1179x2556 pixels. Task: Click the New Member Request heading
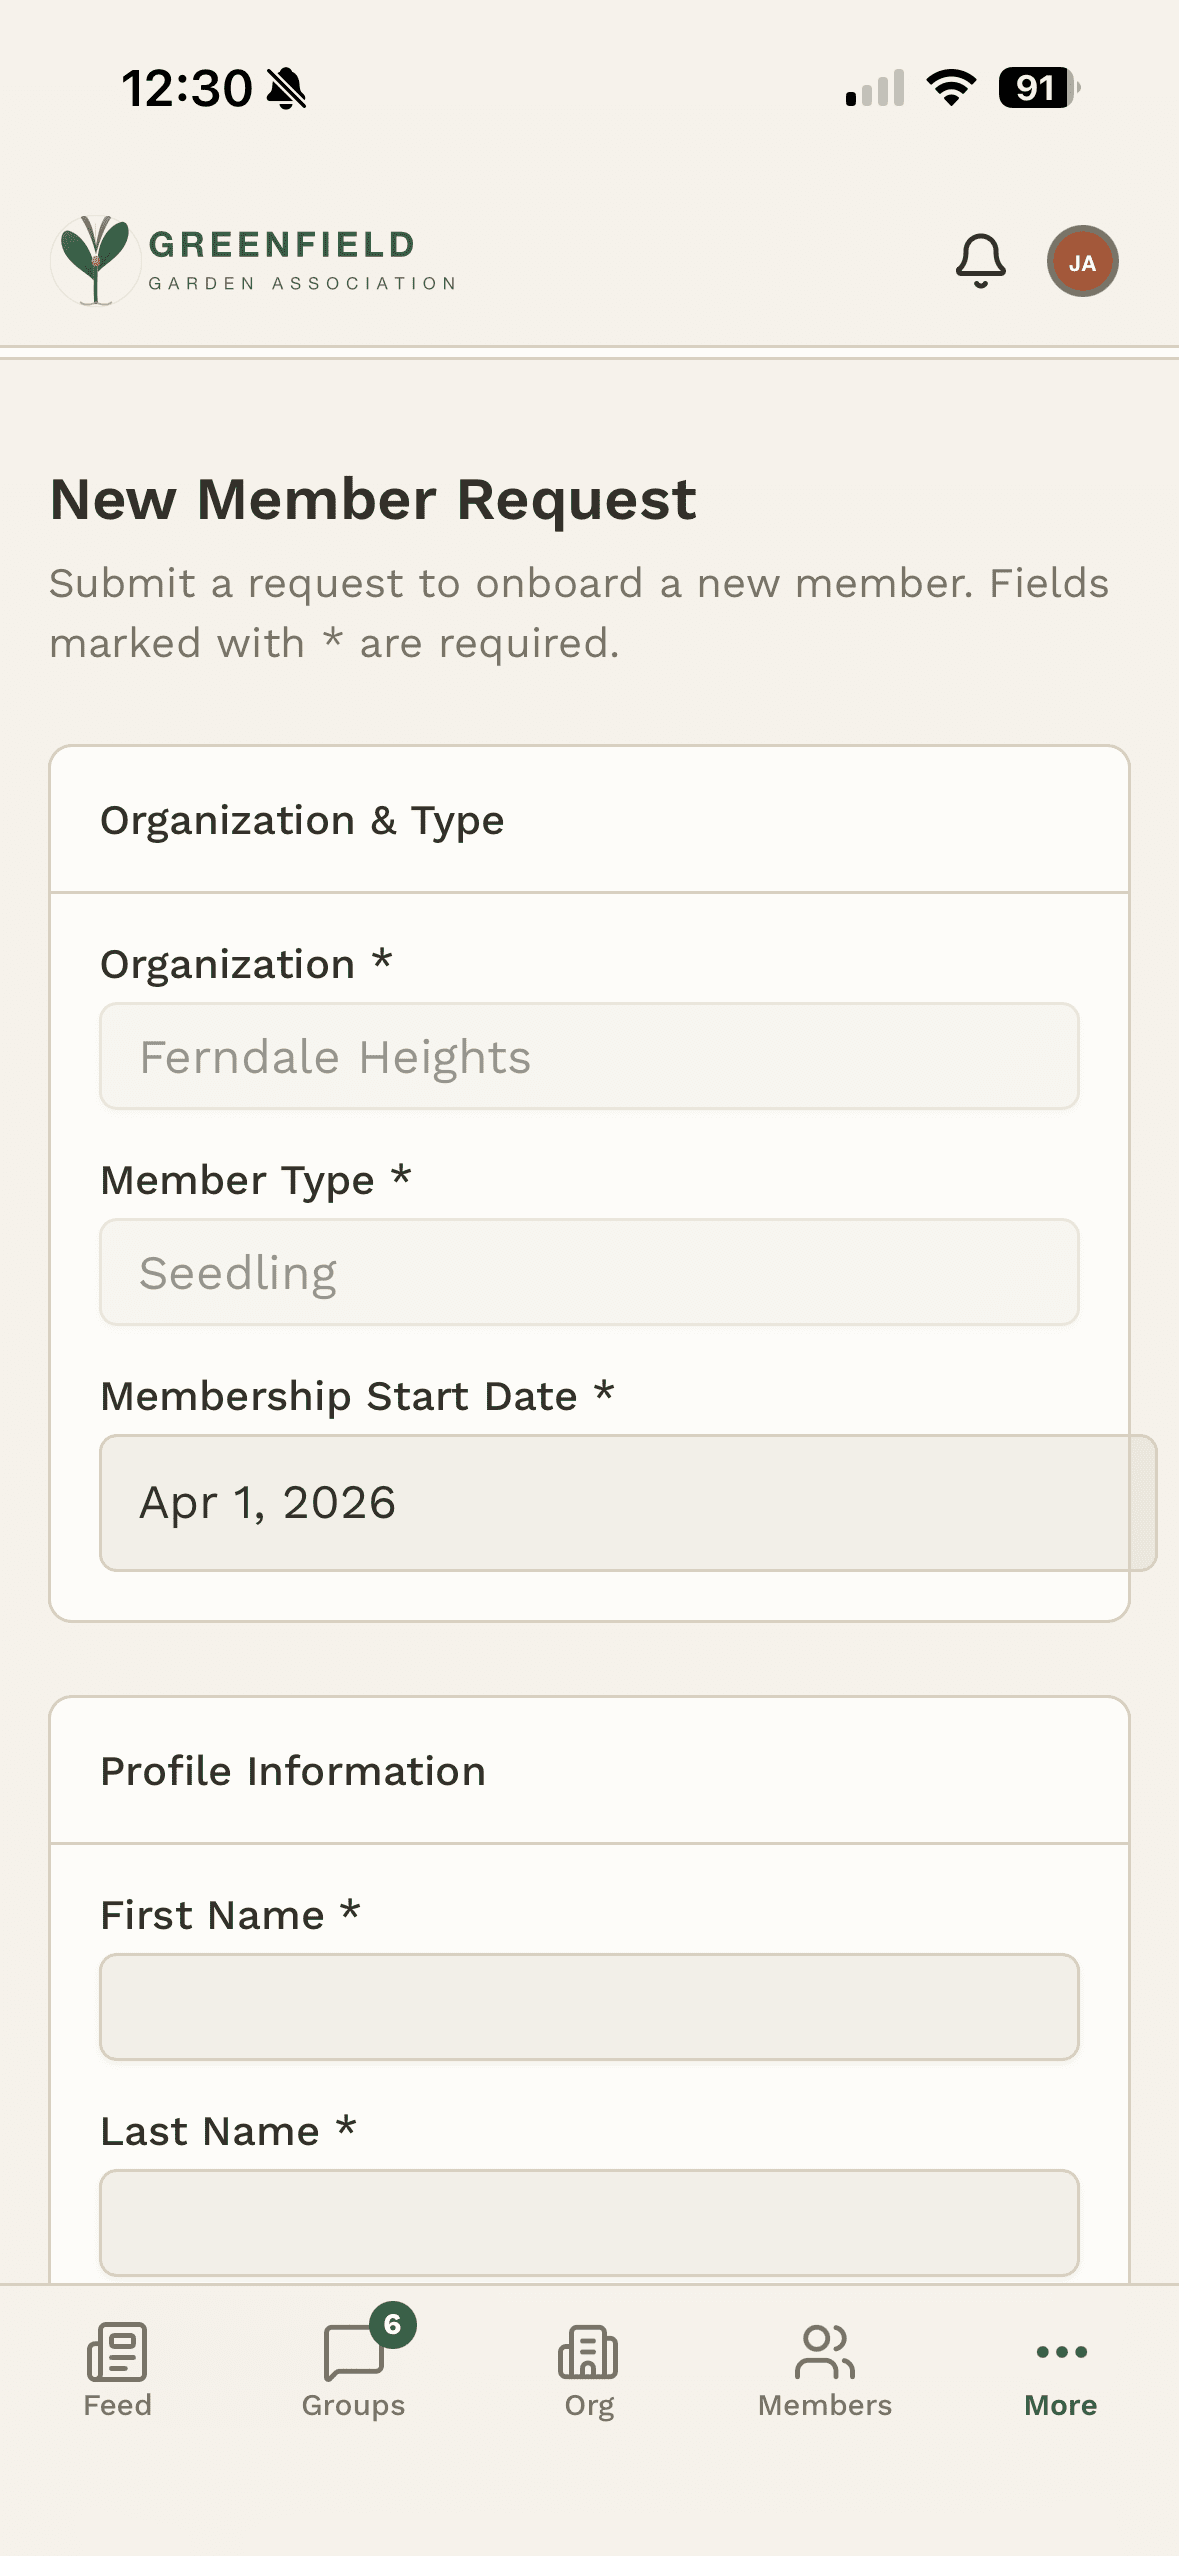[x=372, y=500]
